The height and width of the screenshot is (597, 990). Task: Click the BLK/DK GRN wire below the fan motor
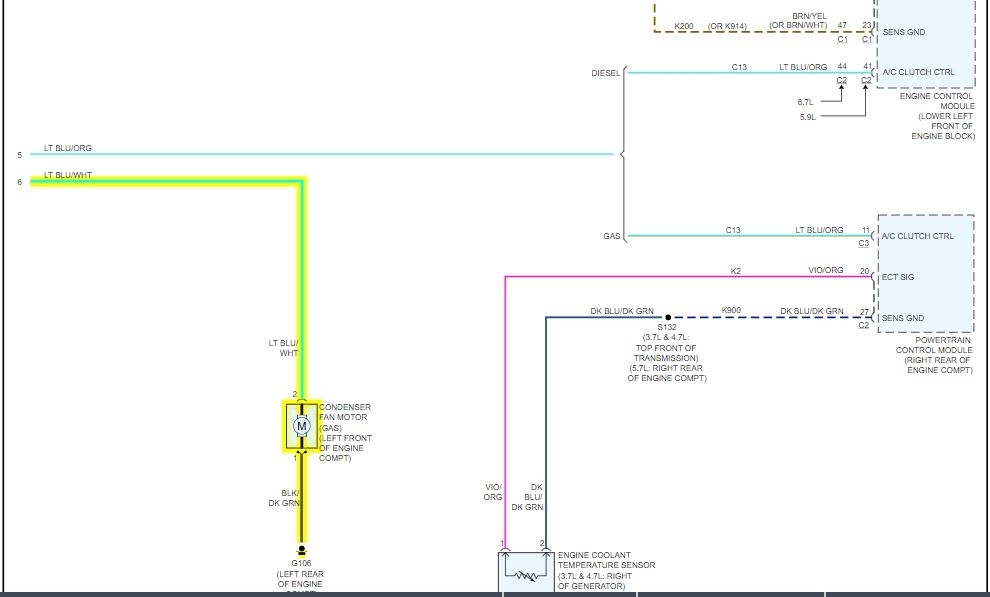click(x=302, y=499)
